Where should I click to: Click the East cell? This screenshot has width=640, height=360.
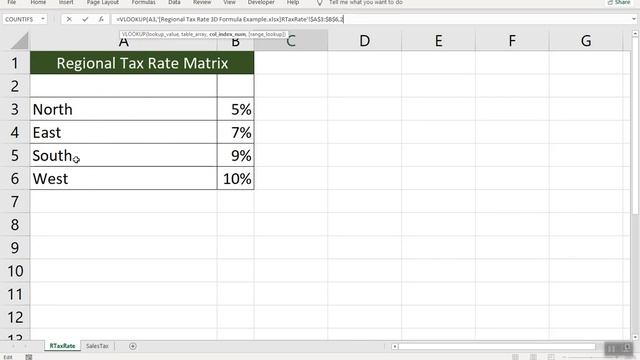(123, 132)
